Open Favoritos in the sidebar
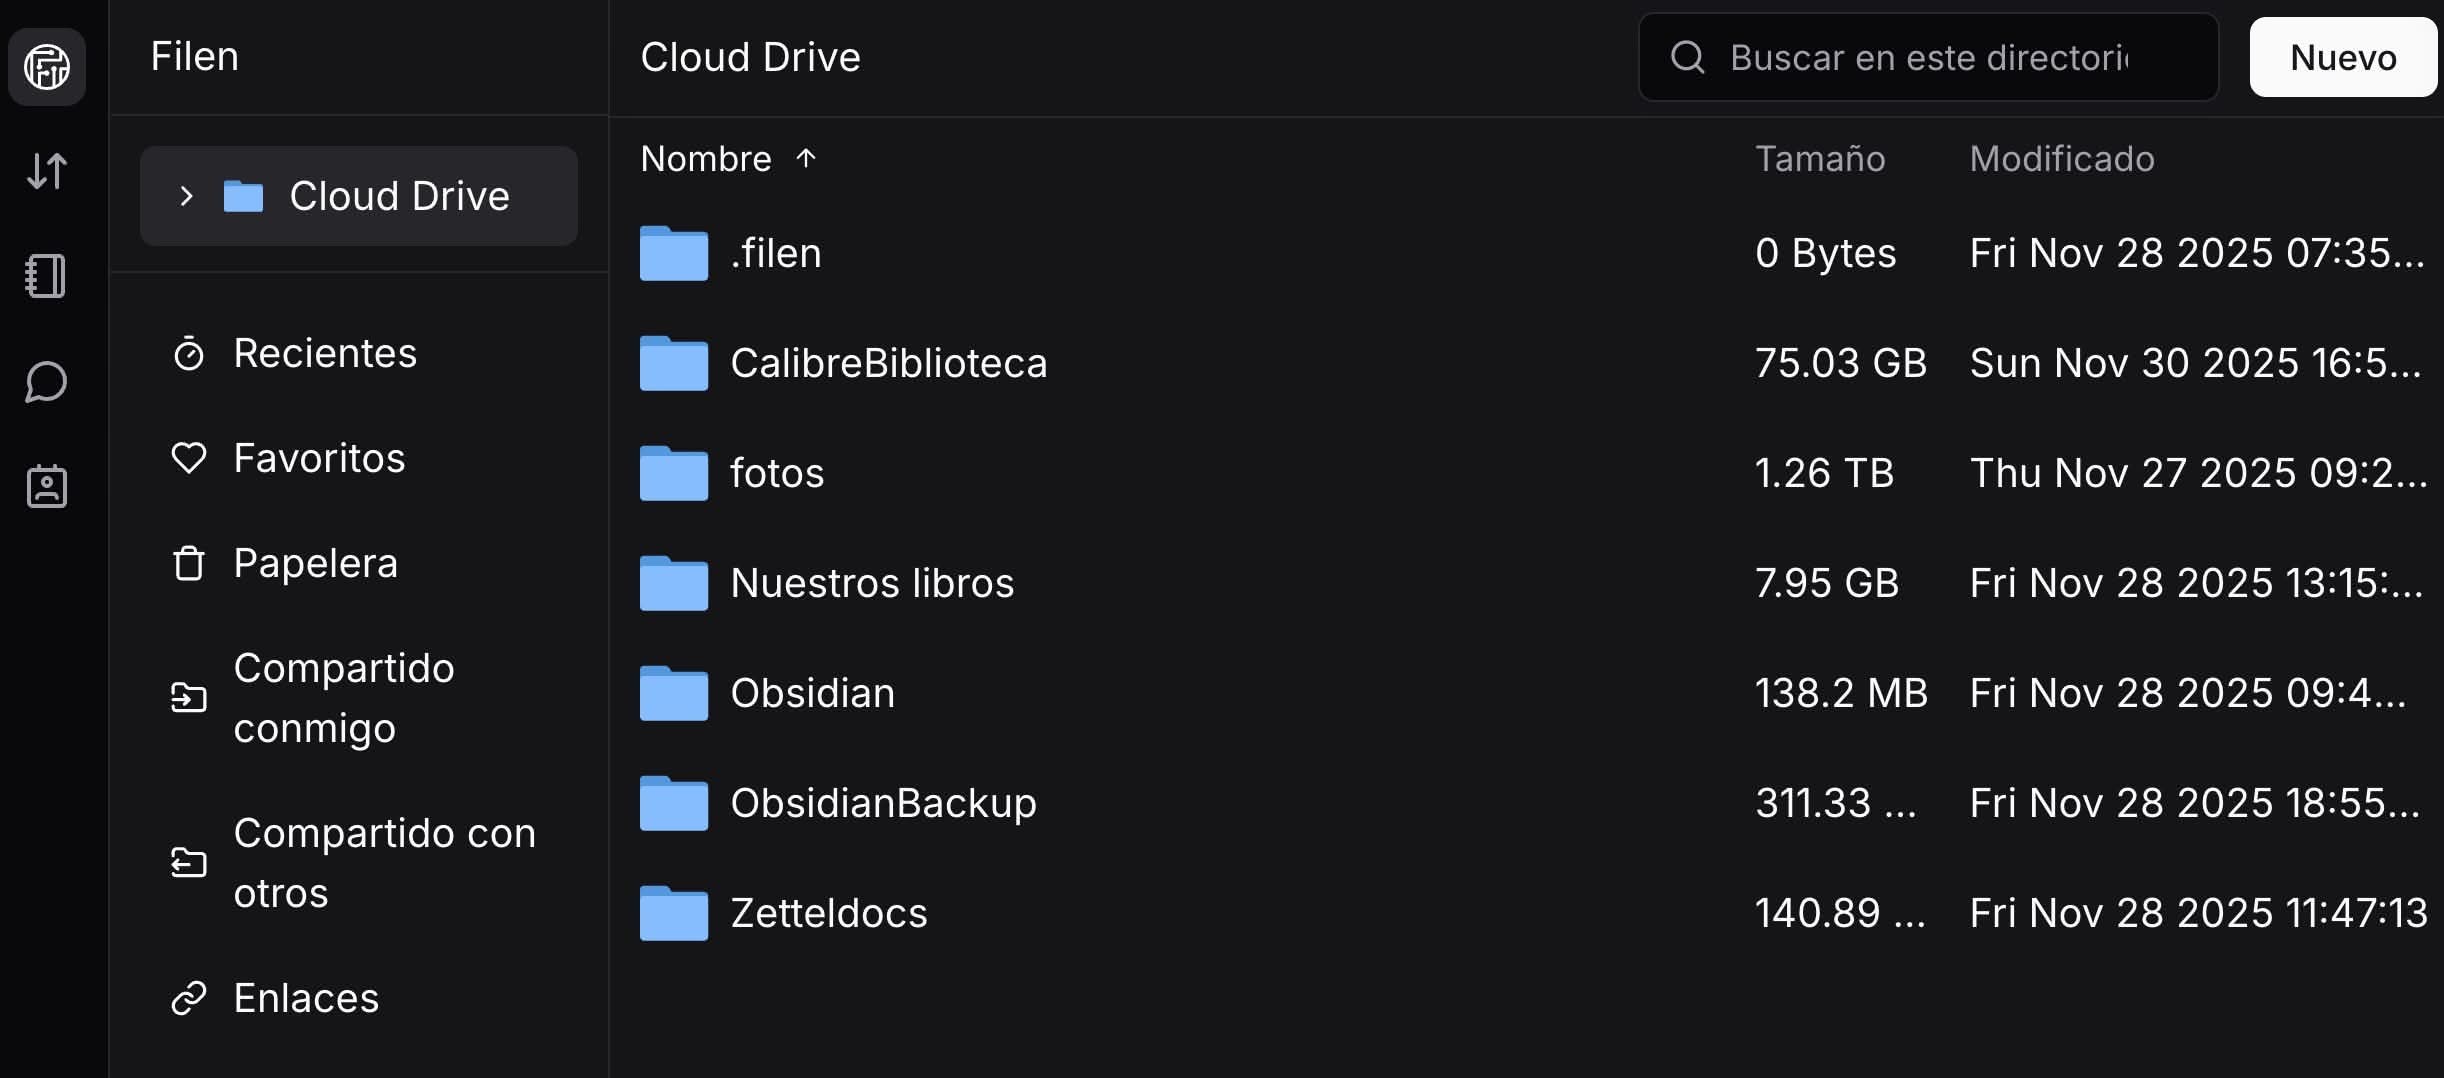 click(x=318, y=459)
